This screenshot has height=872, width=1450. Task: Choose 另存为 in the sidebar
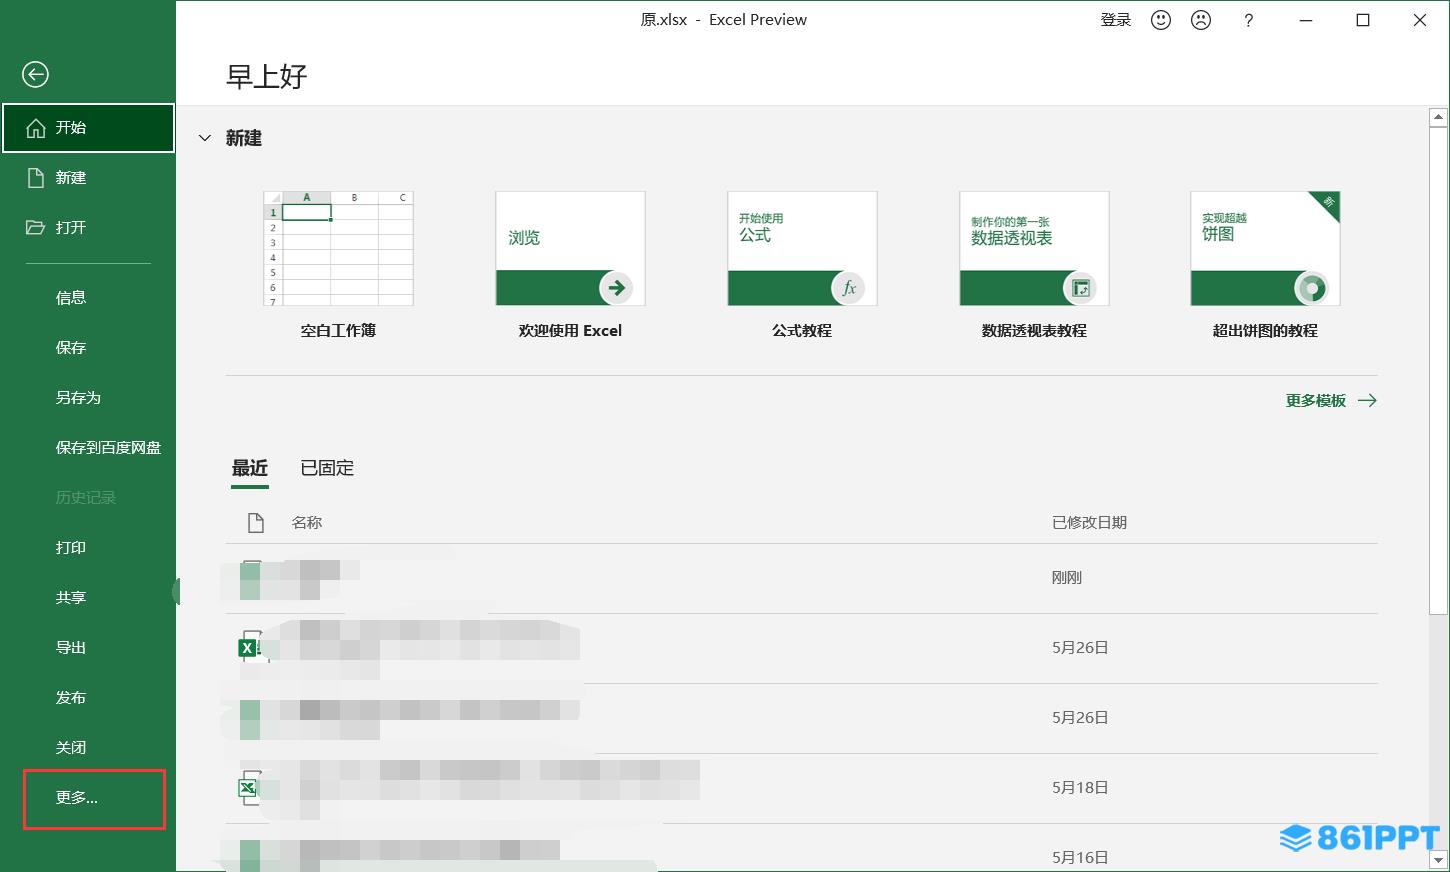(x=88, y=398)
